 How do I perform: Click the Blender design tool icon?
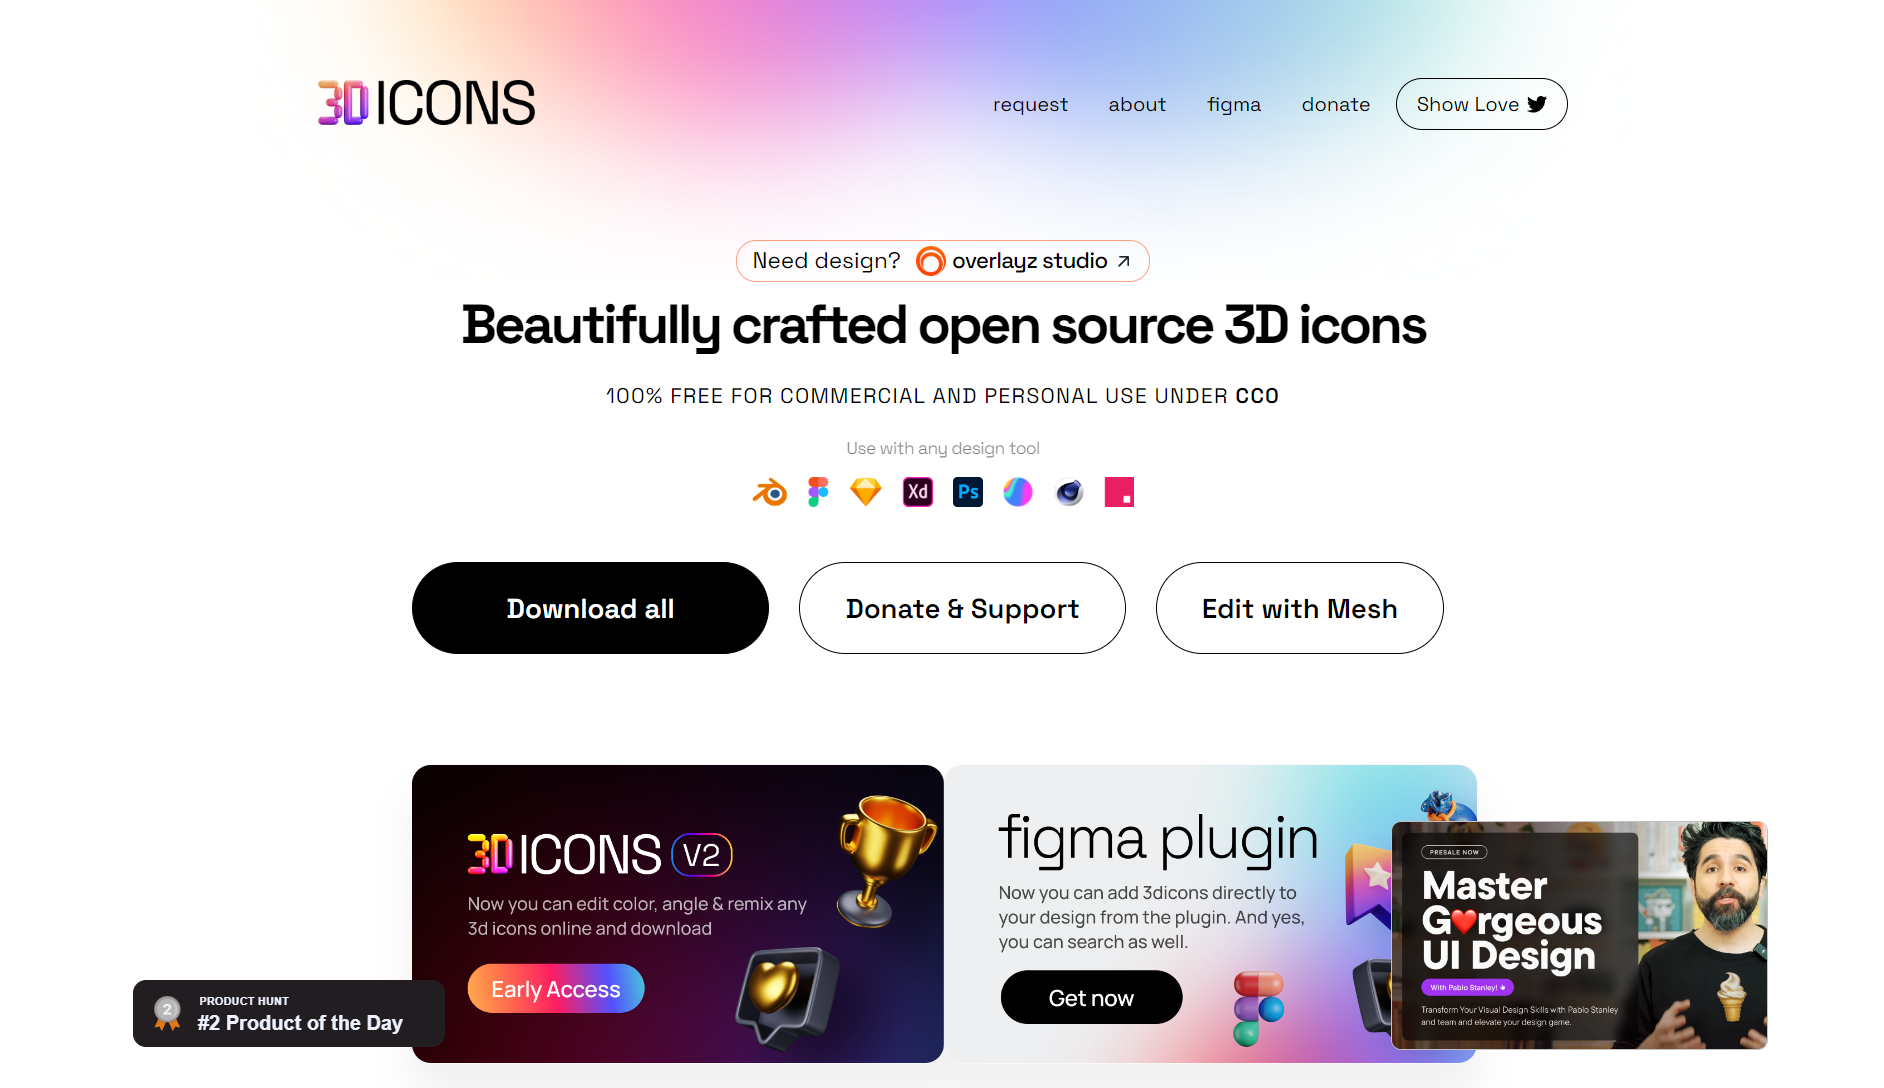tap(770, 492)
